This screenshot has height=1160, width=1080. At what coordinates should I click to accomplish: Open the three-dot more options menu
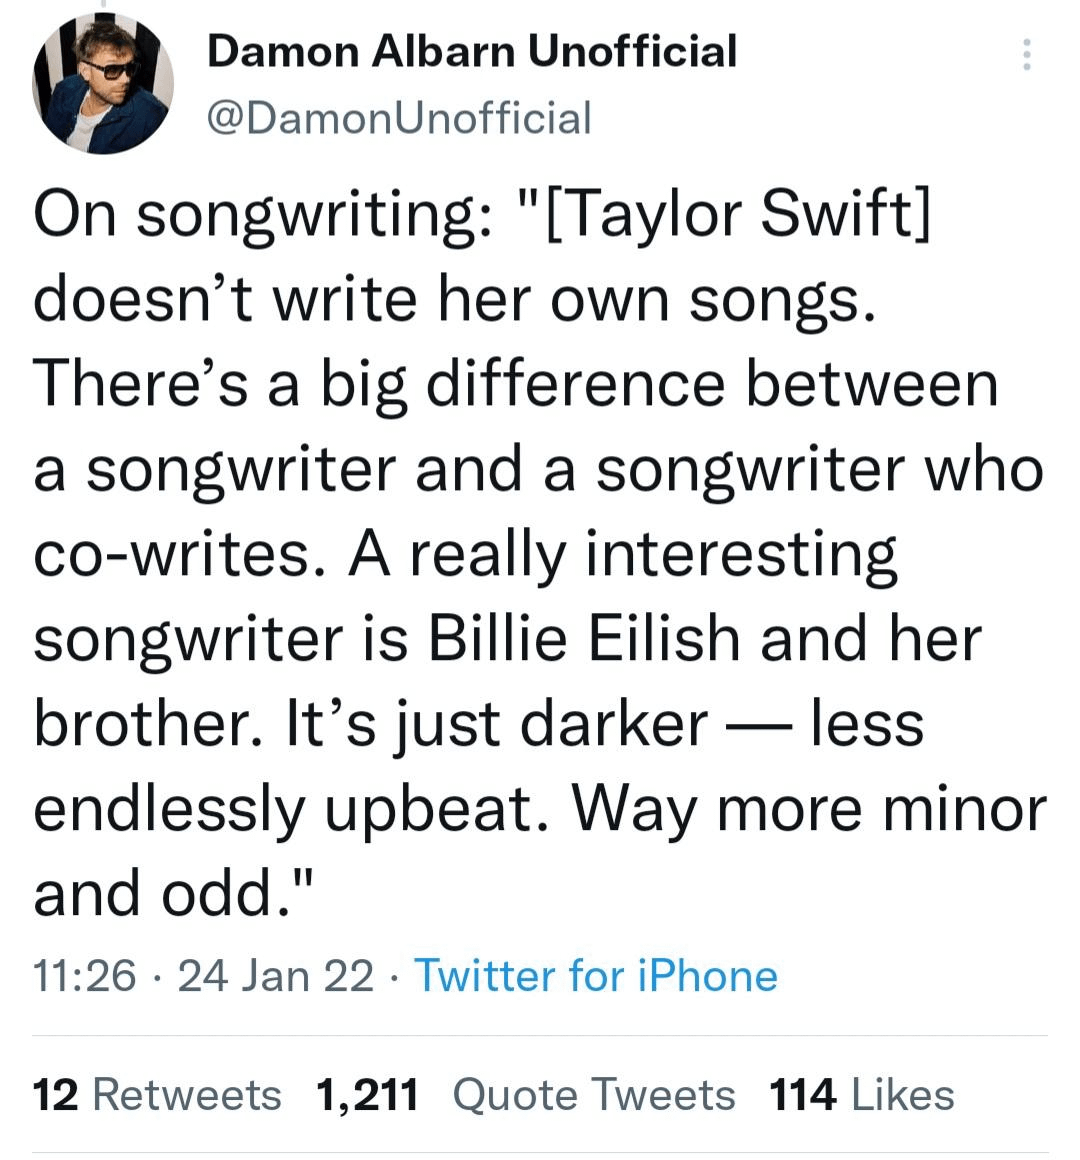tap(1026, 55)
